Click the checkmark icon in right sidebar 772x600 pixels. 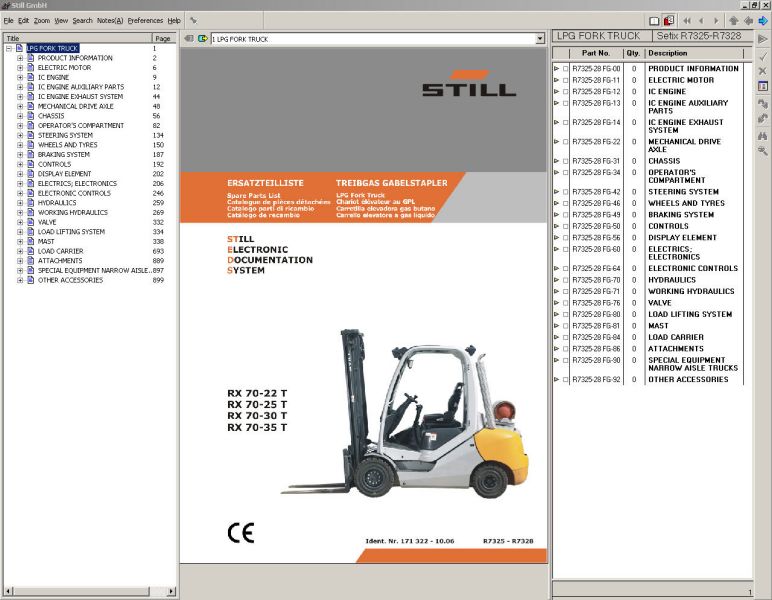tap(764, 55)
